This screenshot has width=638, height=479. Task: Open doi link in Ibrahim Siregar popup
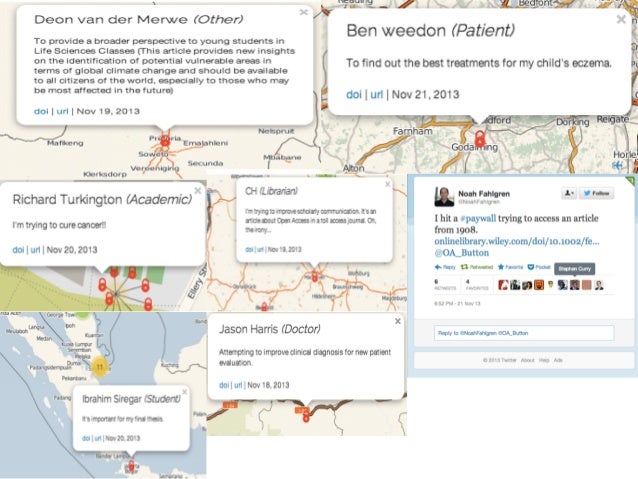coord(86,438)
